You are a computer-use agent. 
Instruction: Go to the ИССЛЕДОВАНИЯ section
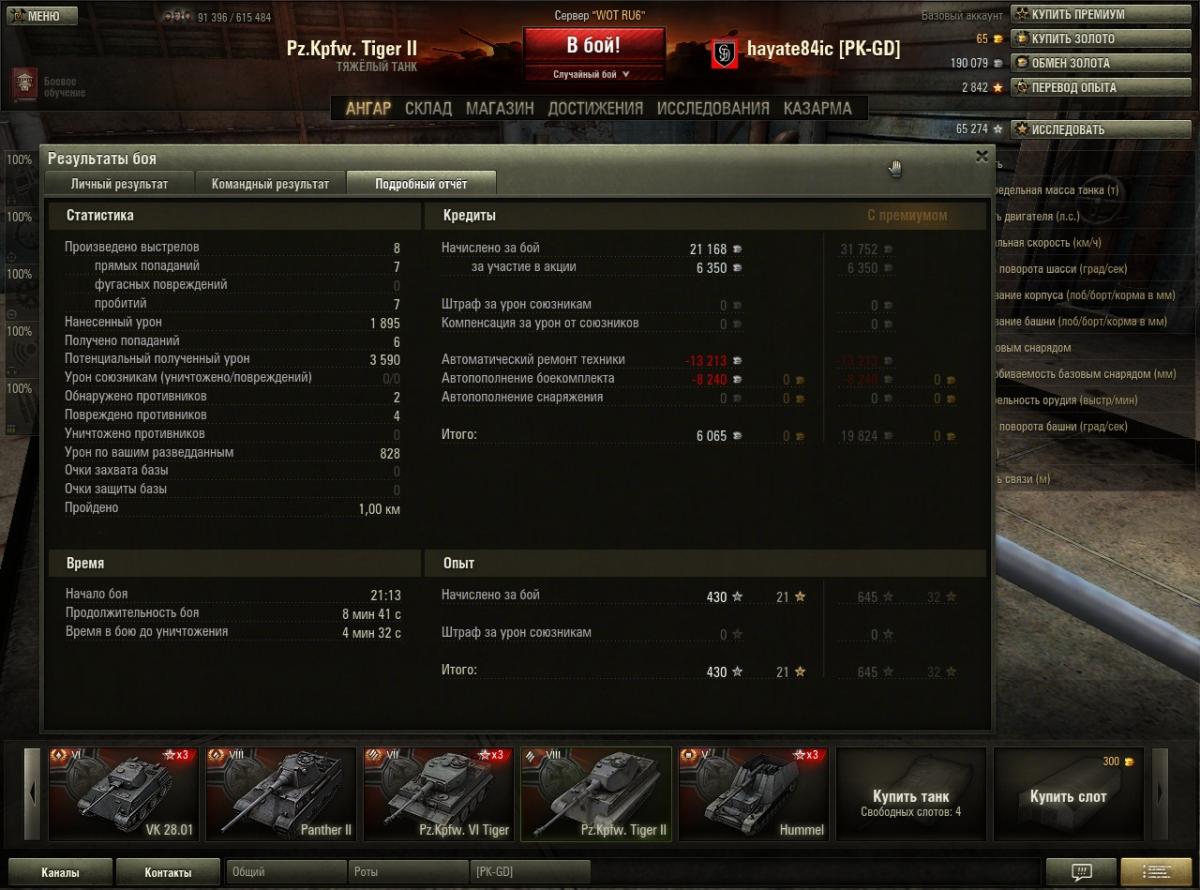pyautogui.click(x=713, y=108)
